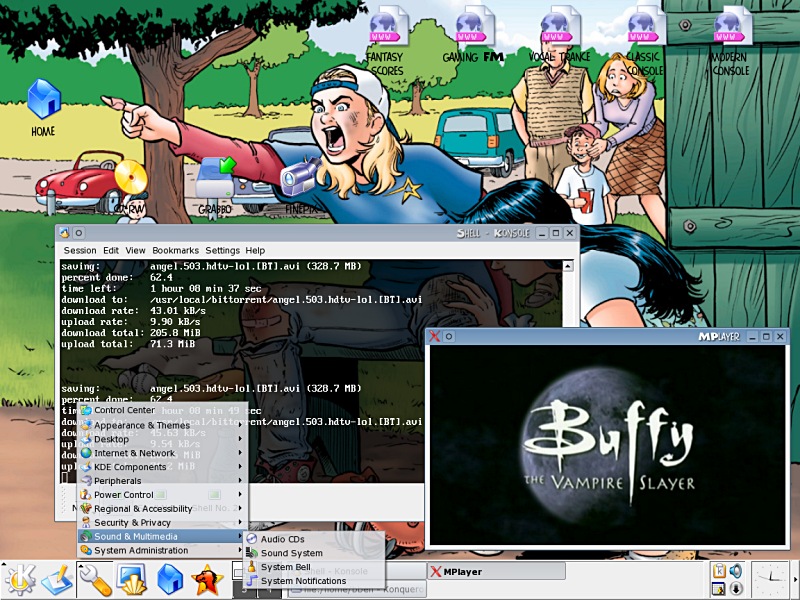Open the Help menu in Konsole
The height and width of the screenshot is (600, 800).
click(x=255, y=251)
